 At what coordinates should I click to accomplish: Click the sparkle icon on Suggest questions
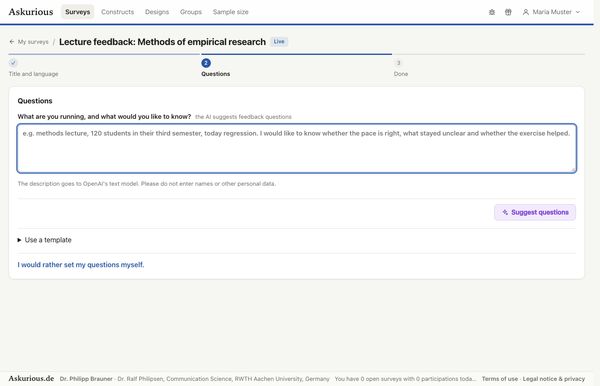coord(505,212)
